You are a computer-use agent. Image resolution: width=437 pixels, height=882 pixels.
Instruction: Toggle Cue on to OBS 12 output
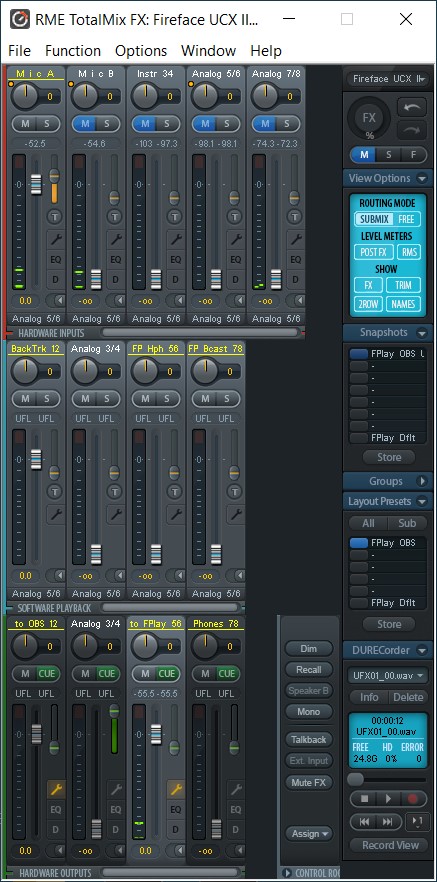tap(47, 673)
